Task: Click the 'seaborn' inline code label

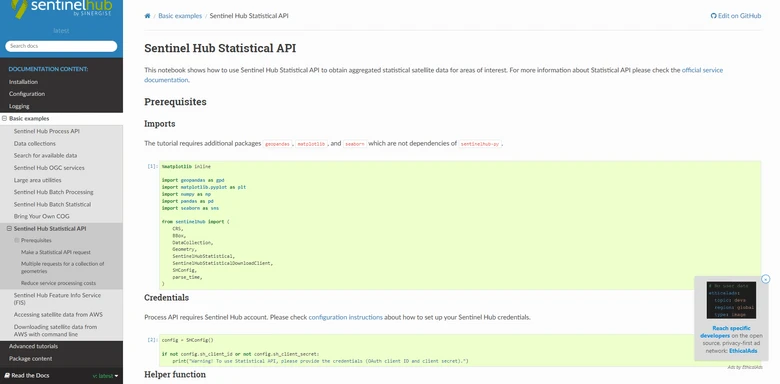Action: point(355,144)
